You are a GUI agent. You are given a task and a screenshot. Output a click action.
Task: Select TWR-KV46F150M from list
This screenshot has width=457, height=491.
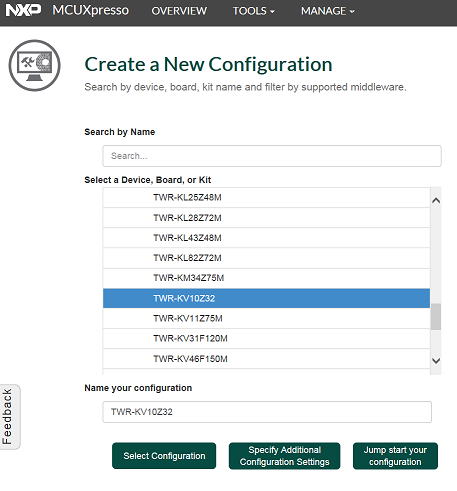266,359
